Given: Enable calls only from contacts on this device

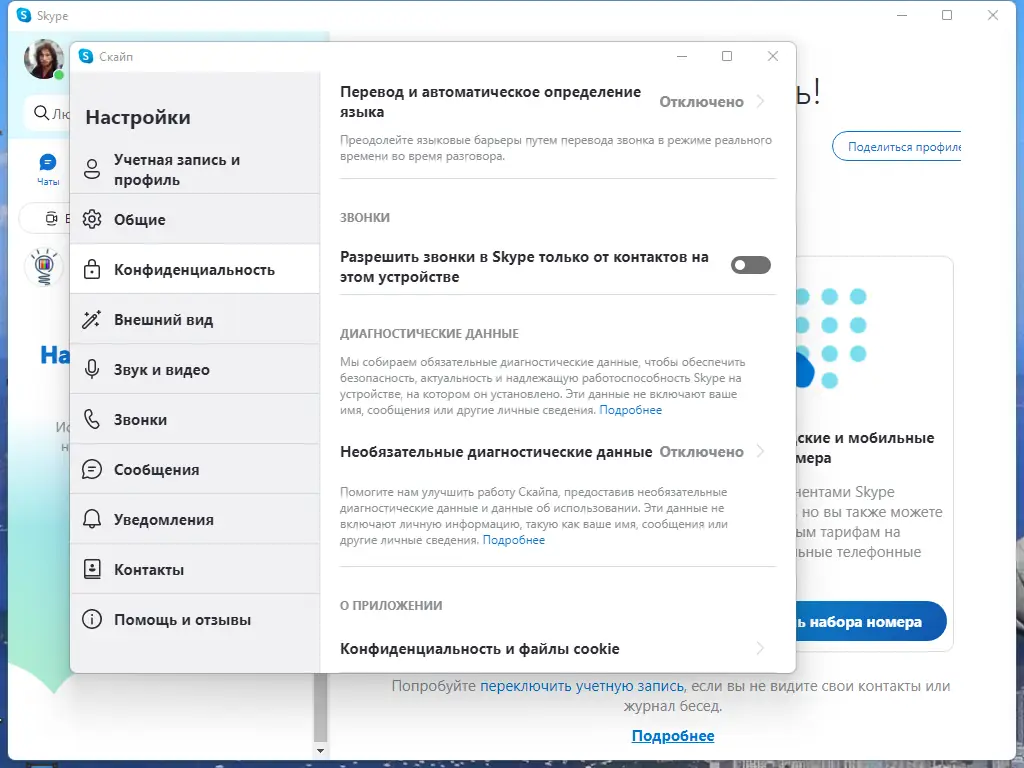Looking at the screenshot, I should pyautogui.click(x=750, y=265).
